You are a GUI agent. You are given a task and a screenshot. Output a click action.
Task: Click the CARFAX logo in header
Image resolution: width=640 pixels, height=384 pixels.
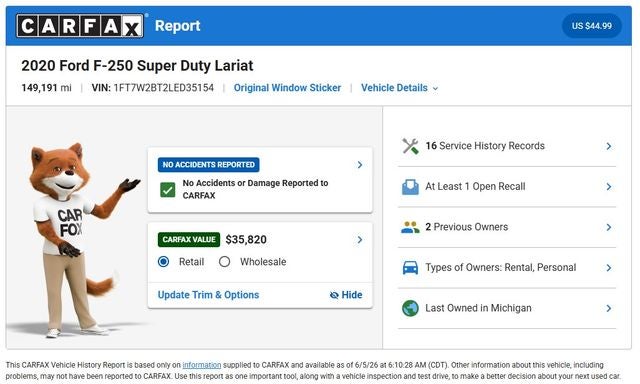click(80, 26)
